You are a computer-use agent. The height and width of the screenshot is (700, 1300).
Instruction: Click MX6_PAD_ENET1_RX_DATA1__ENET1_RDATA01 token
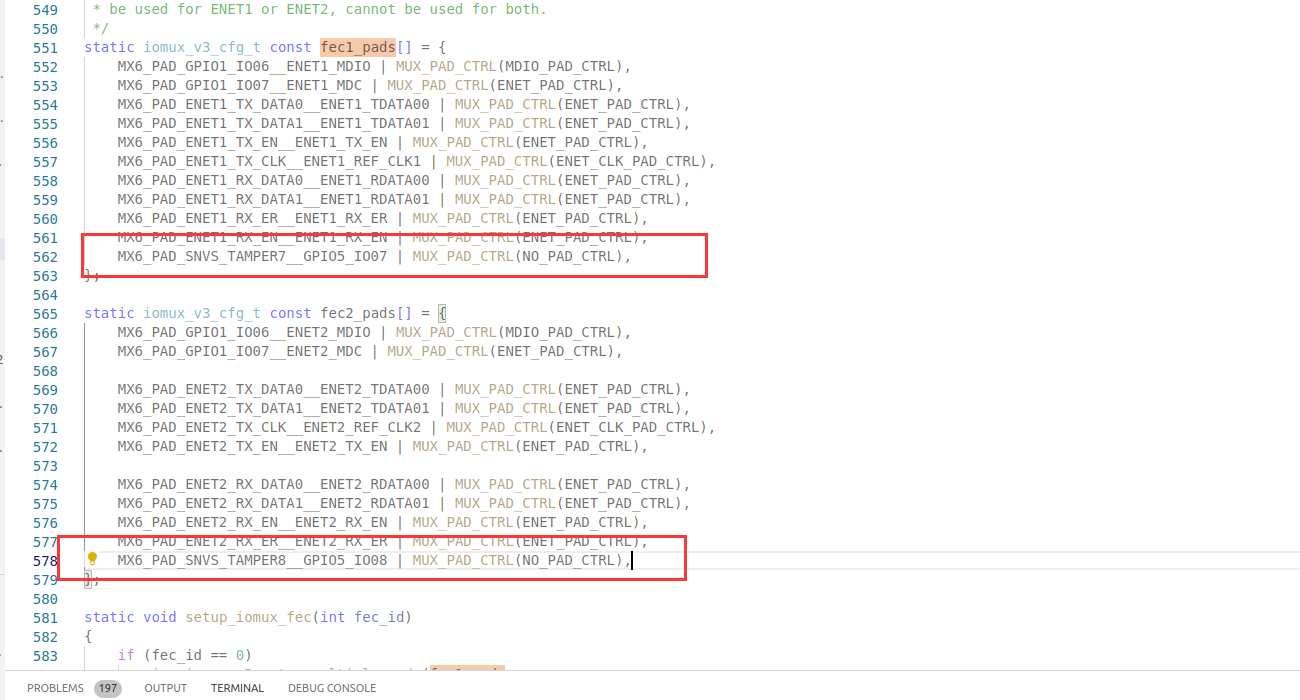point(273,200)
